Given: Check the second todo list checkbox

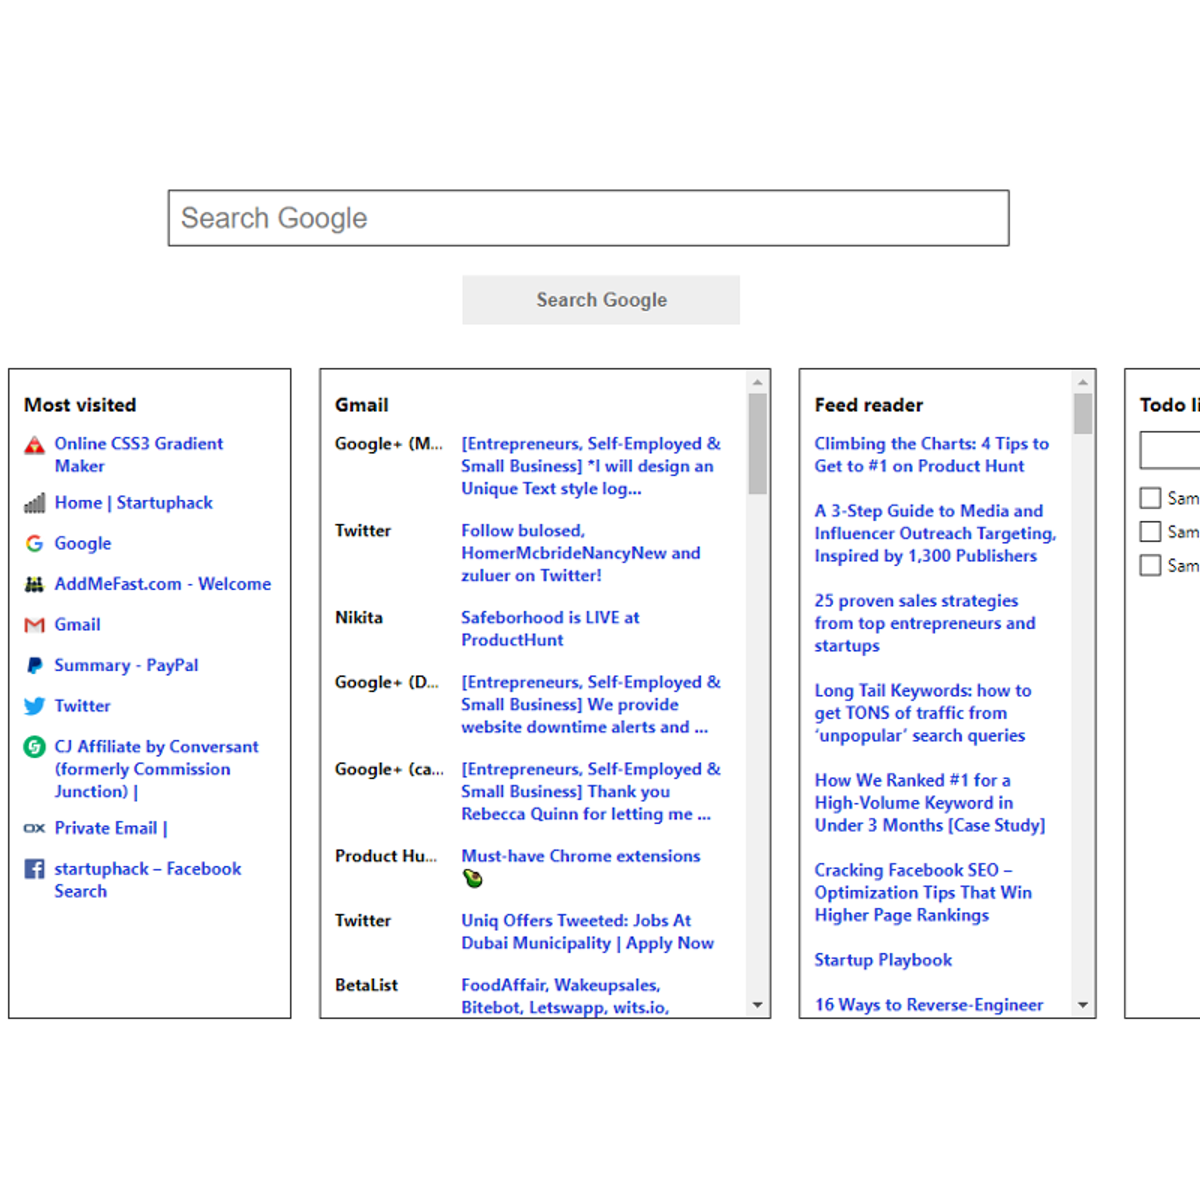Looking at the screenshot, I should click(1150, 532).
